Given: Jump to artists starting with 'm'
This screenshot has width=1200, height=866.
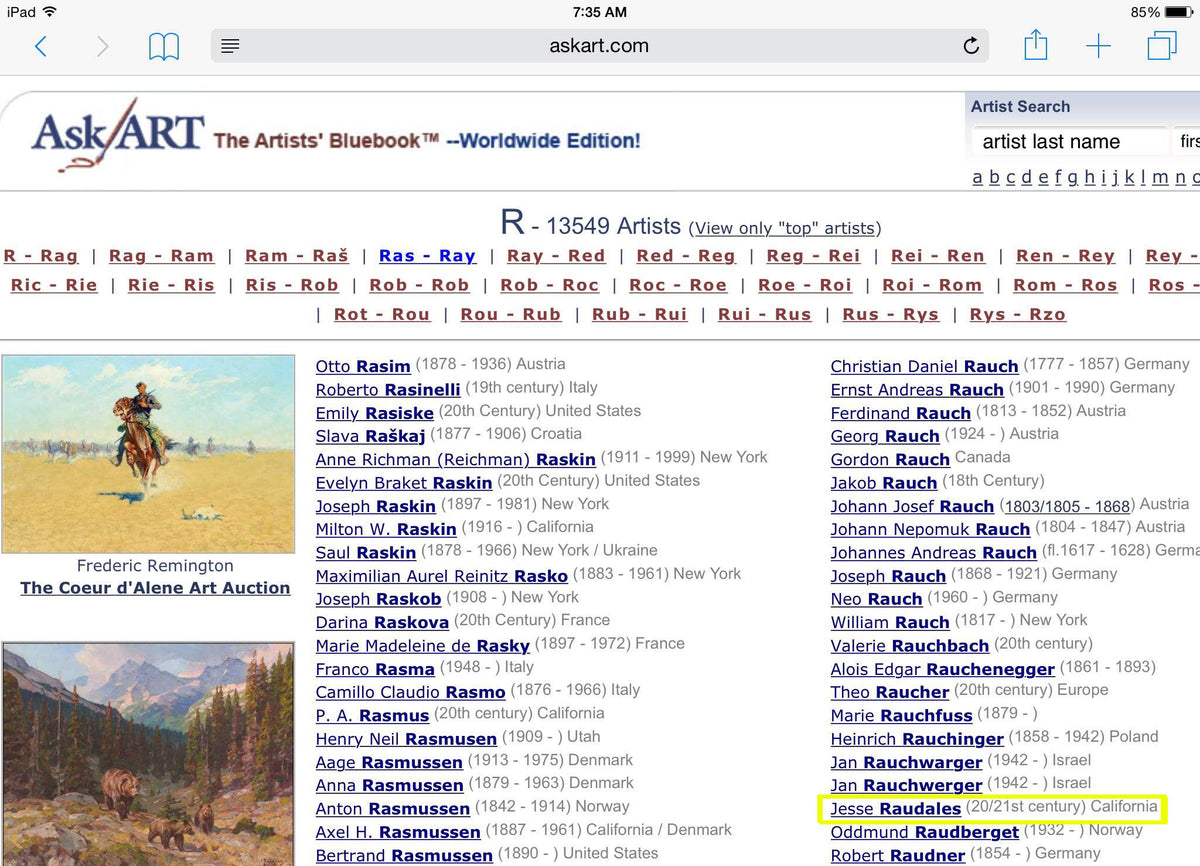Looking at the screenshot, I should click(1160, 177).
